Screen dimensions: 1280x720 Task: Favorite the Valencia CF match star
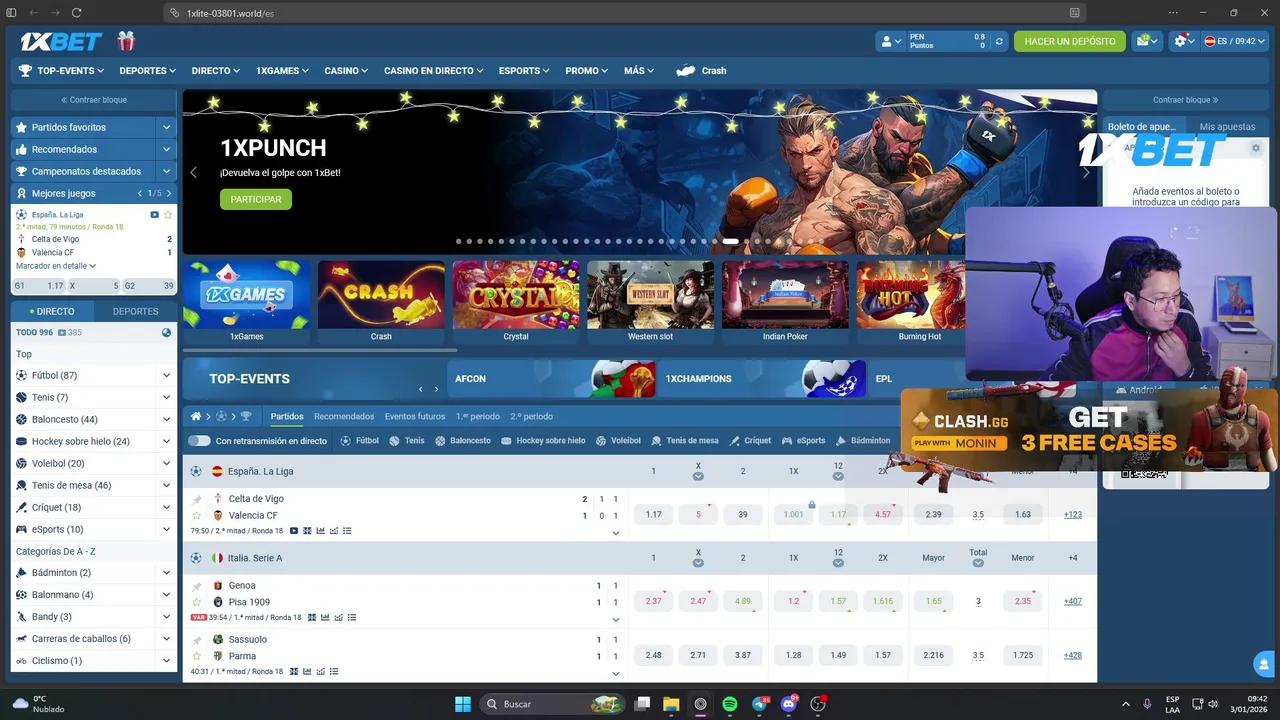(x=197, y=516)
